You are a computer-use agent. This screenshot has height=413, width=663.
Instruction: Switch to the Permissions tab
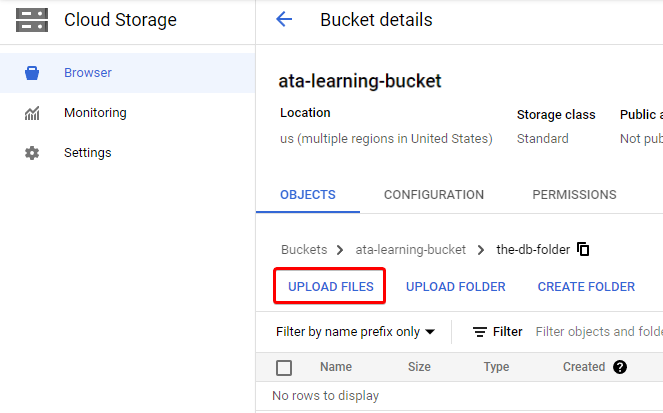(574, 195)
